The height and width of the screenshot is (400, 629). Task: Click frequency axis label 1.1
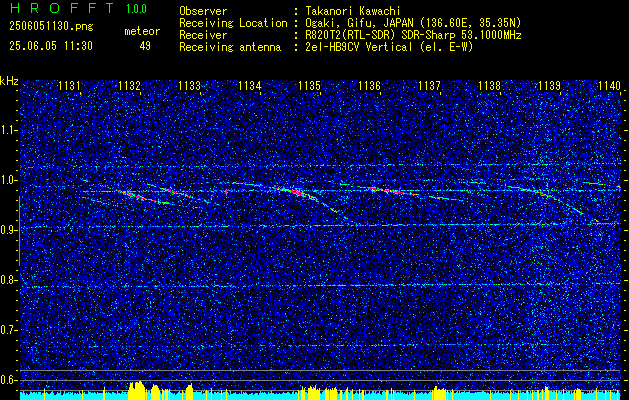pos(8,130)
